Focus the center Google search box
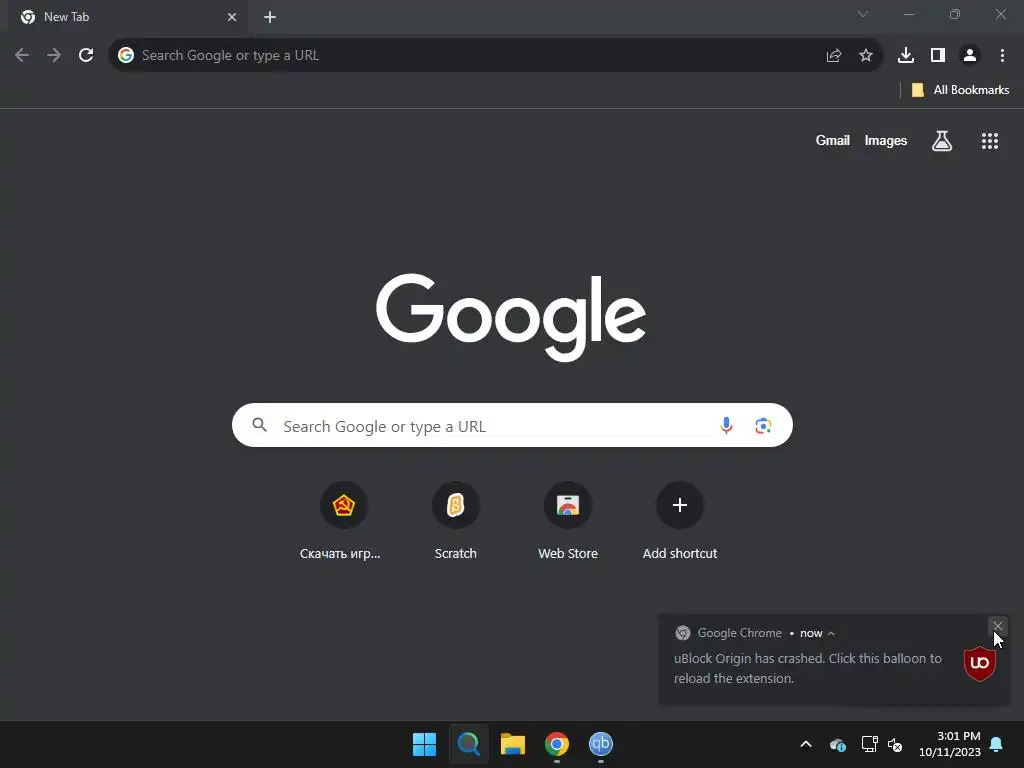Viewport: 1024px width, 768px height. pyautogui.click(x=512, y=426)
